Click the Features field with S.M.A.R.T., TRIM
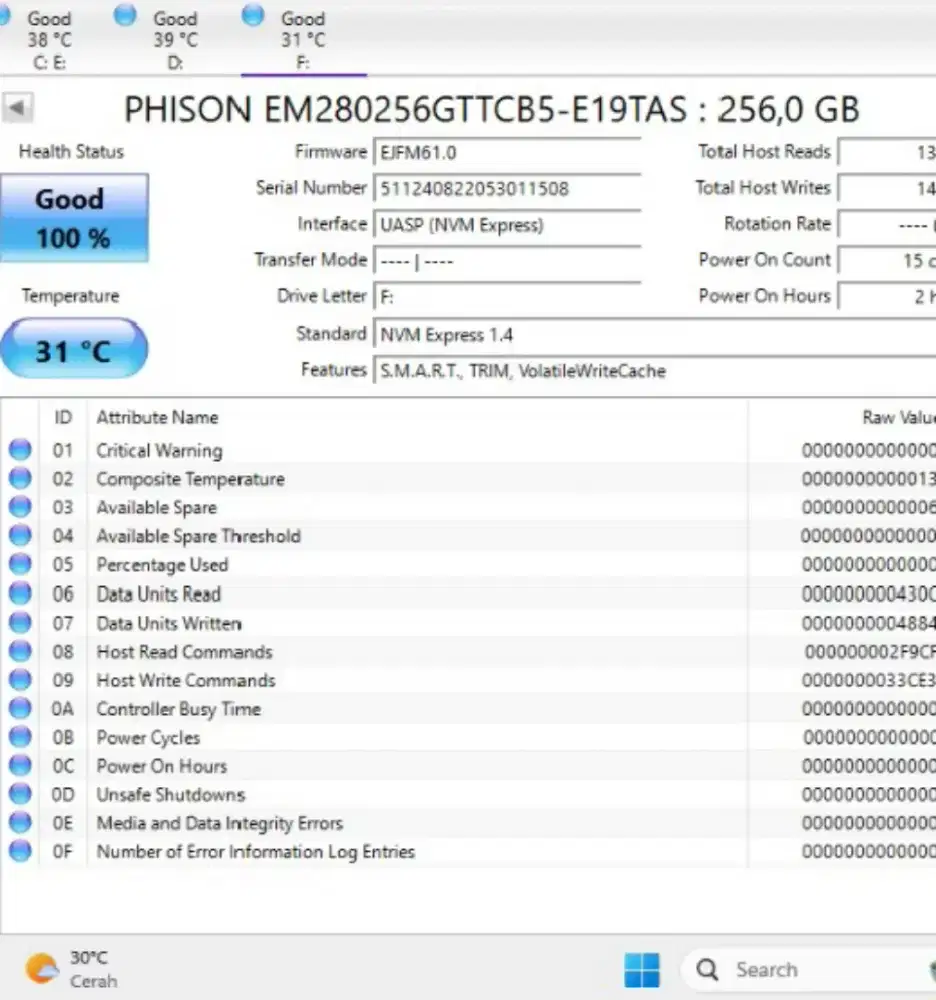Image resolution: width=936 pixels, height=1000 pixels. 655,371
